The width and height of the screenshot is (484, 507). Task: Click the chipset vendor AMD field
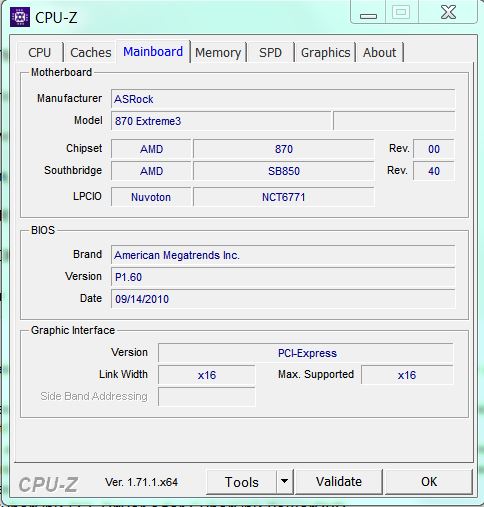[x=151, y=149]
